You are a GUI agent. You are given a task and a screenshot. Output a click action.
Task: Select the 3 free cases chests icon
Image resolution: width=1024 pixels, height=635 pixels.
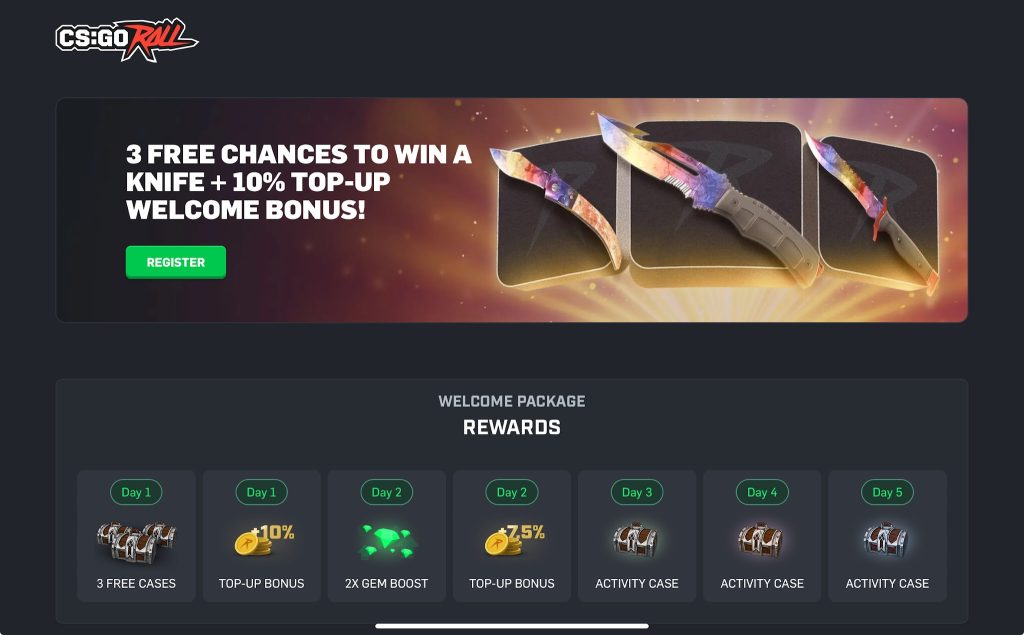click(136, 541)
